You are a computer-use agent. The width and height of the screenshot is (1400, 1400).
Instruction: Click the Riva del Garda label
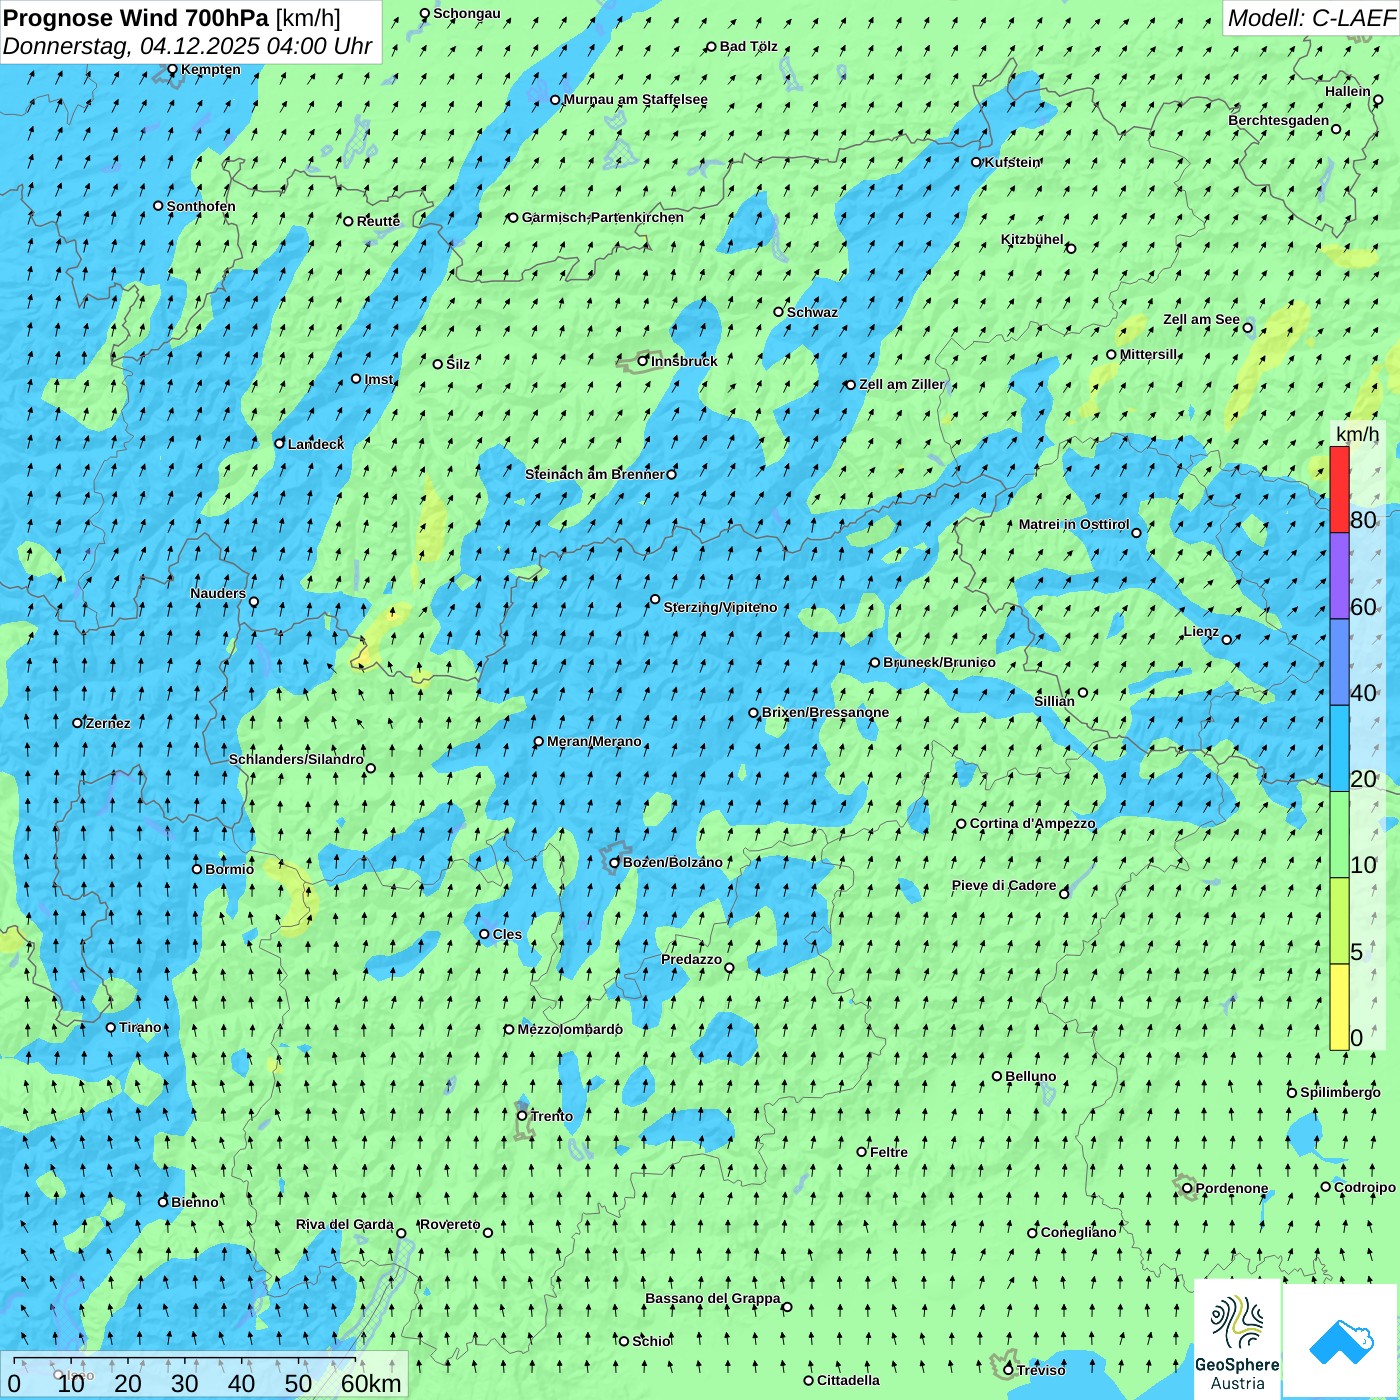[344, 1224]
